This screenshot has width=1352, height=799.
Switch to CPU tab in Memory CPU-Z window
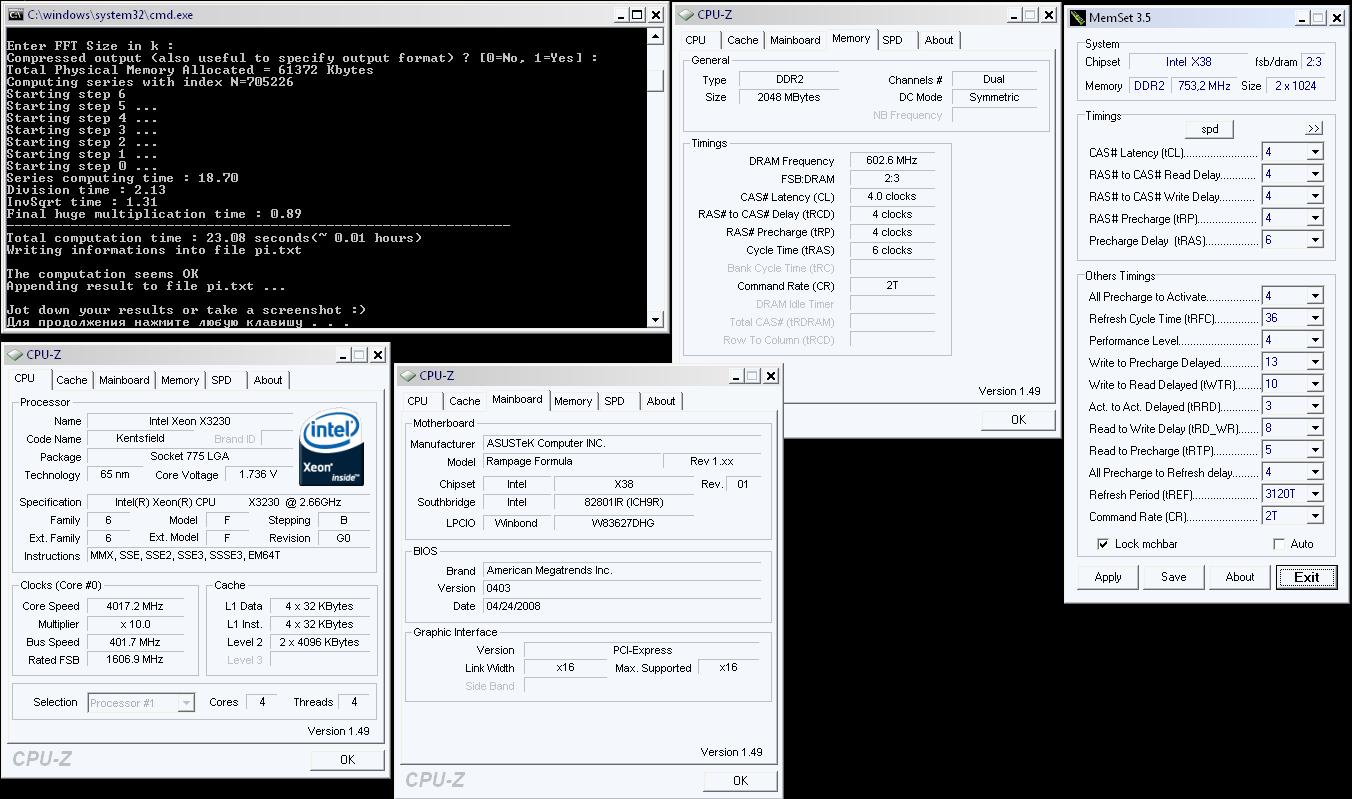[696, 40]
